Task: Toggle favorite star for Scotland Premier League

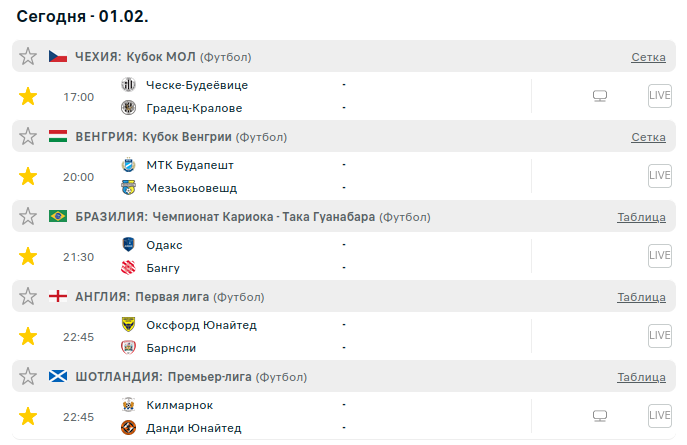Action: click(x=28, y=377)
